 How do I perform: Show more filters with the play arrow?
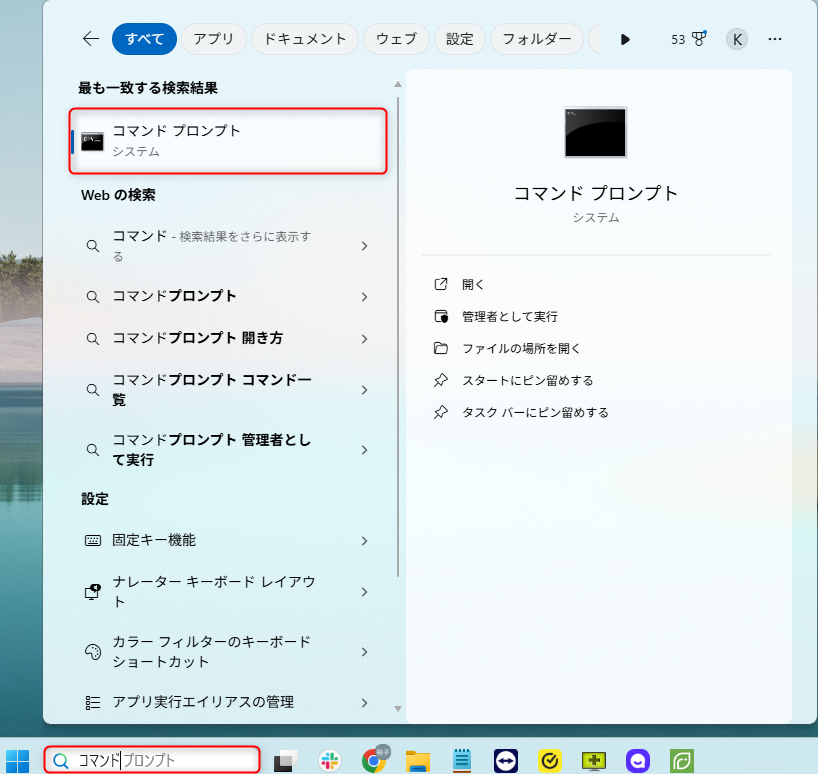click(x=625, y=40)
